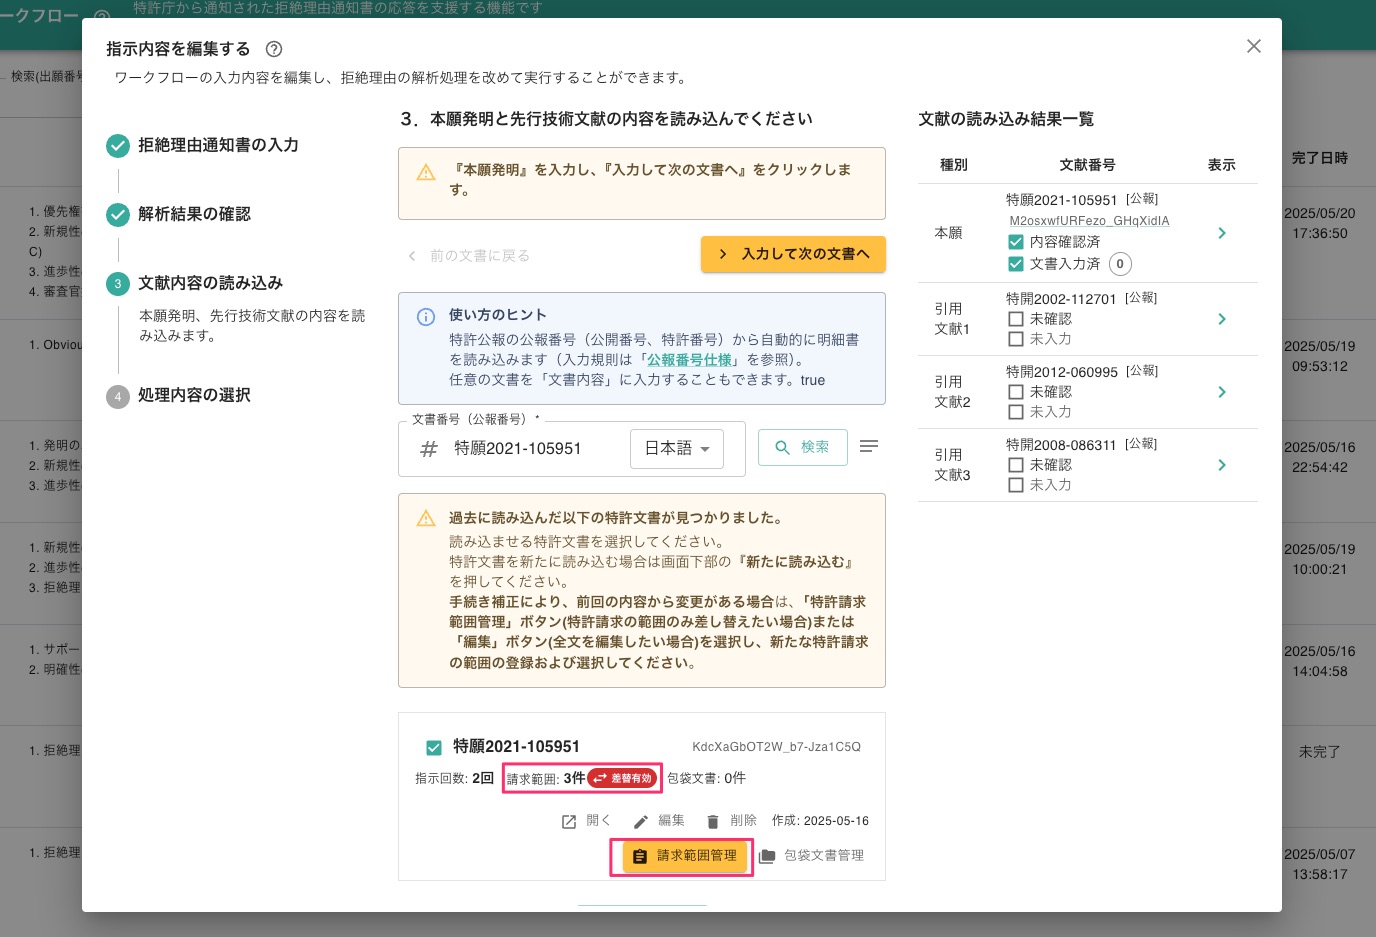This screenshot has height=937, width=1376.
Task: Click 特開2012-060995 document number
Action: click(1062, 372)
